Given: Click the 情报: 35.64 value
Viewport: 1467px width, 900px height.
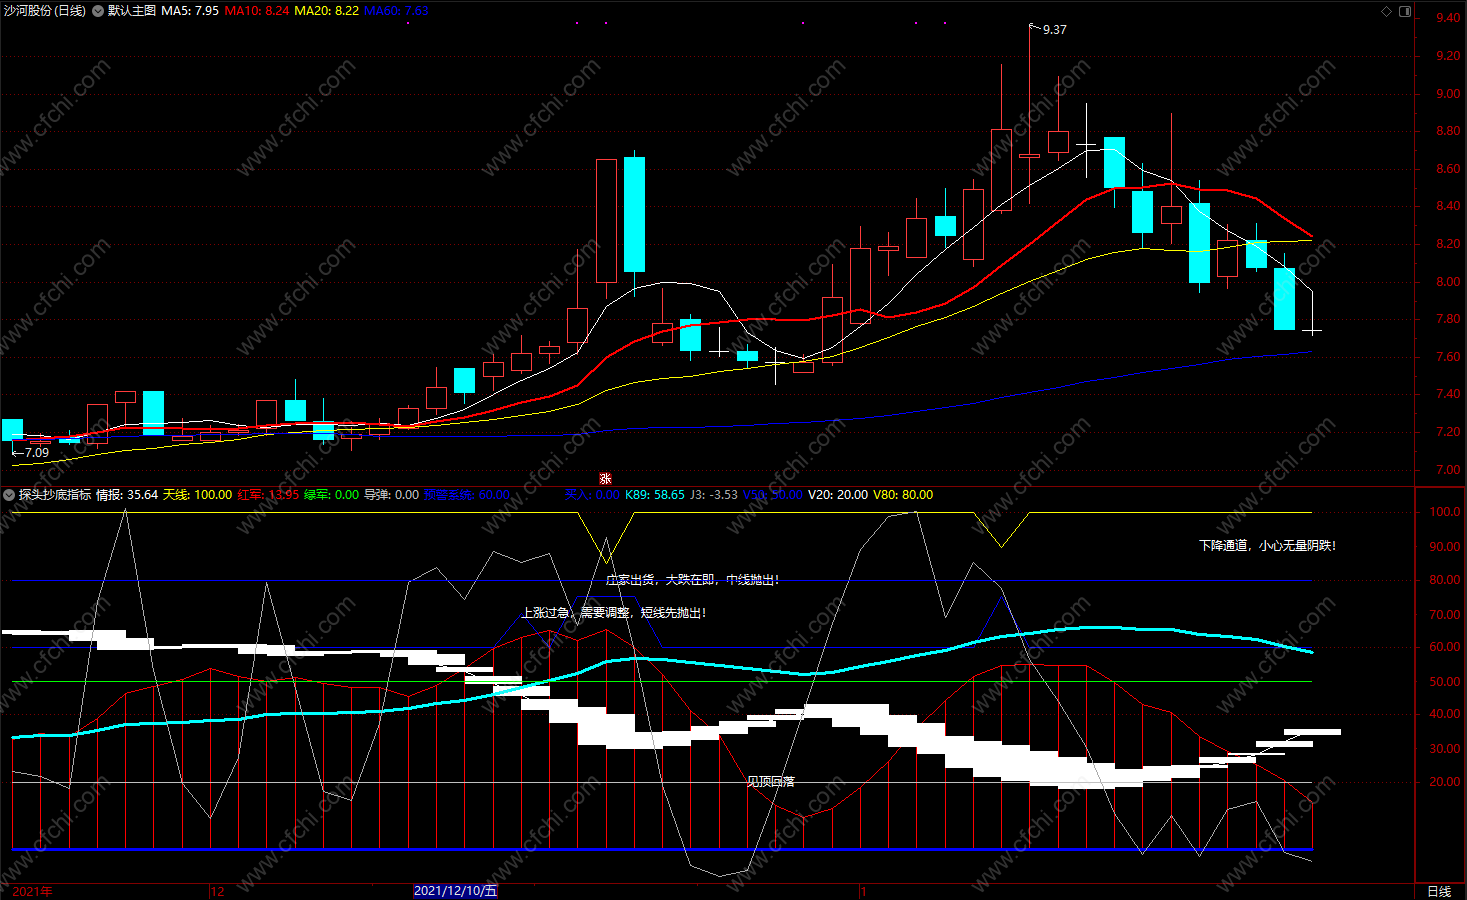Looking at the screenshot, I should point(127,495).
